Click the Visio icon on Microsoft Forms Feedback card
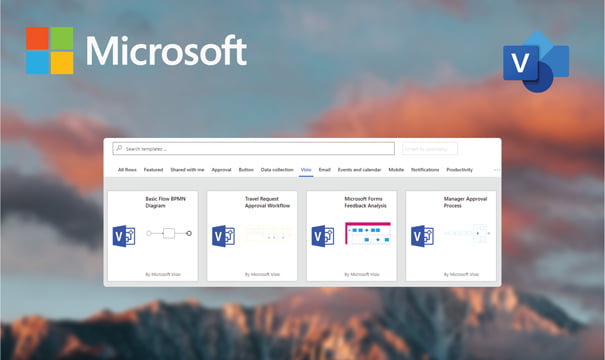Image resolution: width=605 pixels, height=360 pixels. tap(323, 236)
